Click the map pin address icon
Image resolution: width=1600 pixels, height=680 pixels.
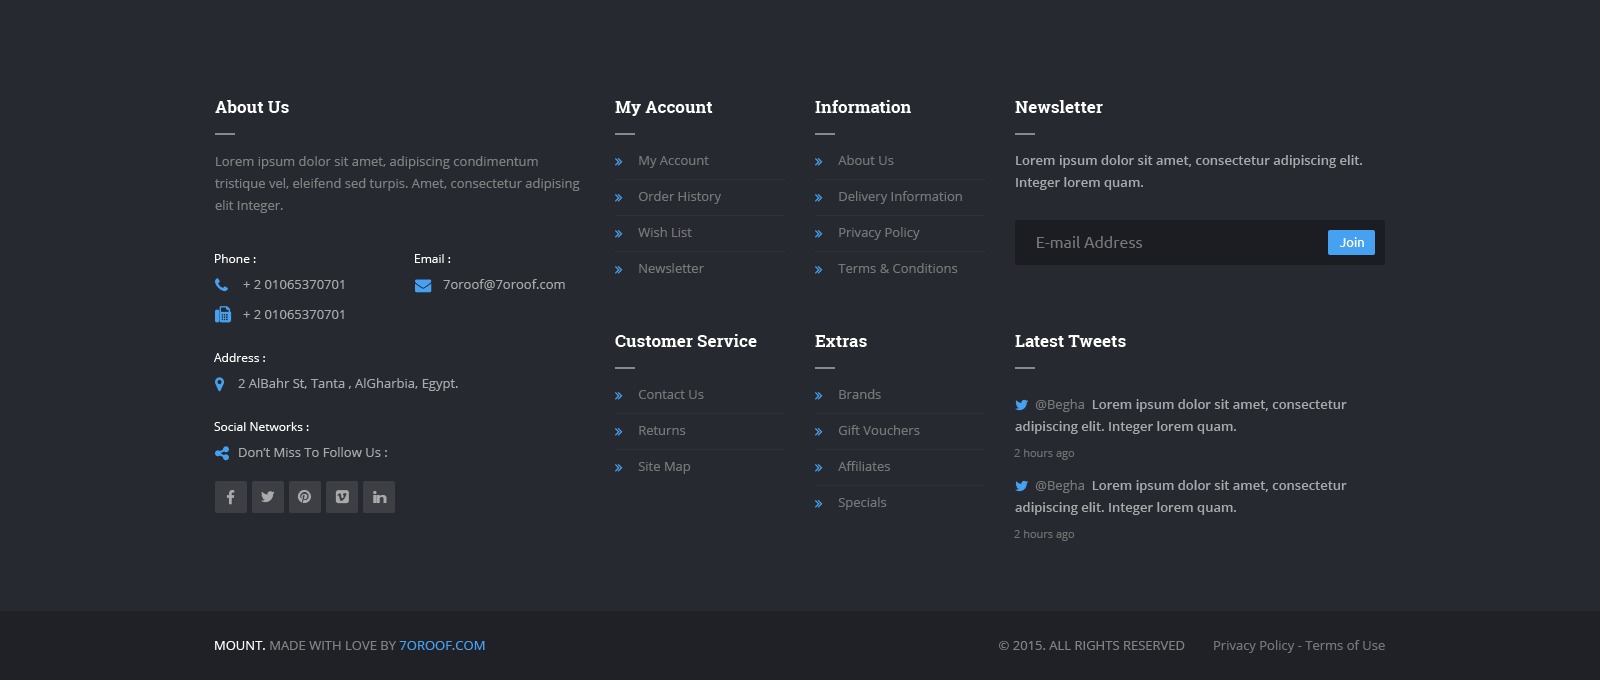point(220,384)
